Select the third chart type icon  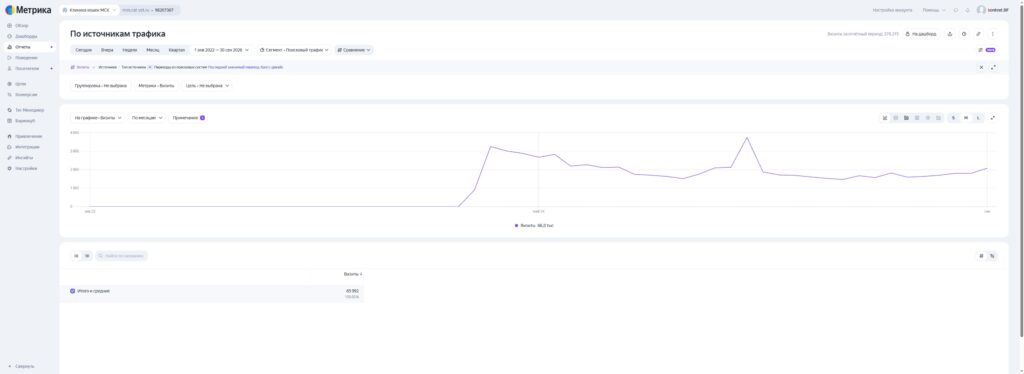click(906, 117)
